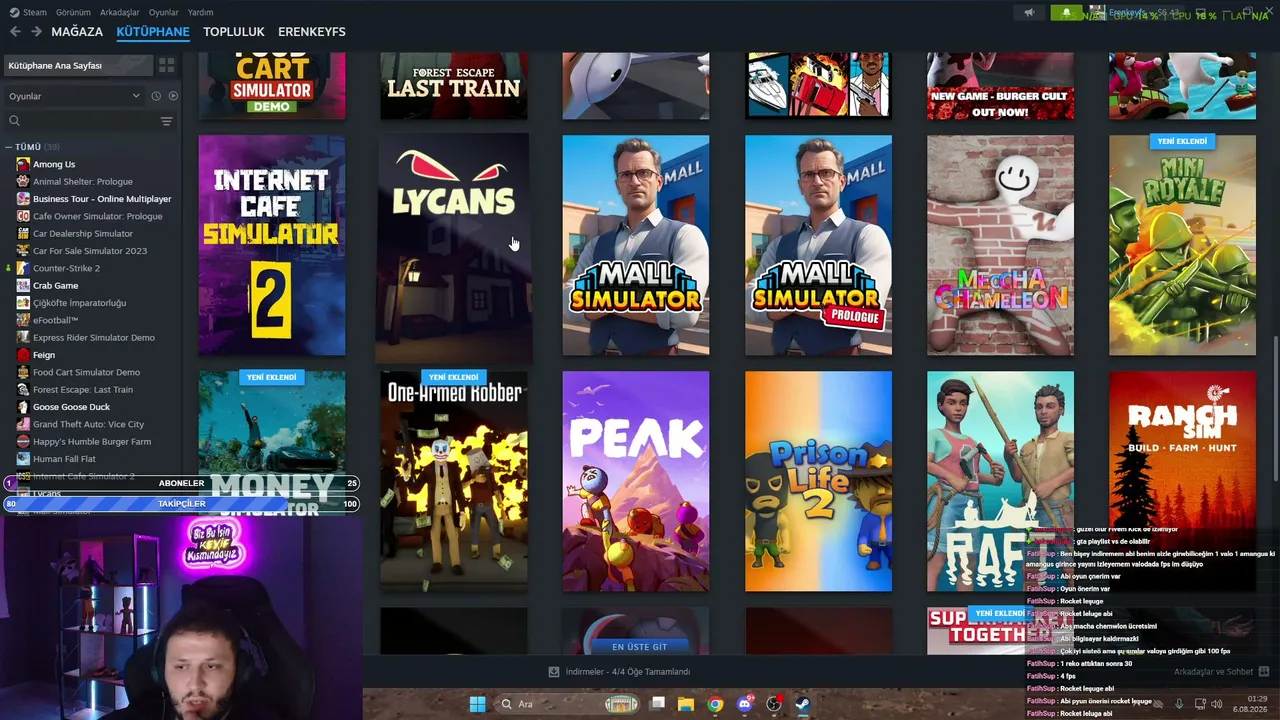Expand the Oyunlar filter dropdown
The width and height of the screenshot is (1280, 720).
coord(75,96)
